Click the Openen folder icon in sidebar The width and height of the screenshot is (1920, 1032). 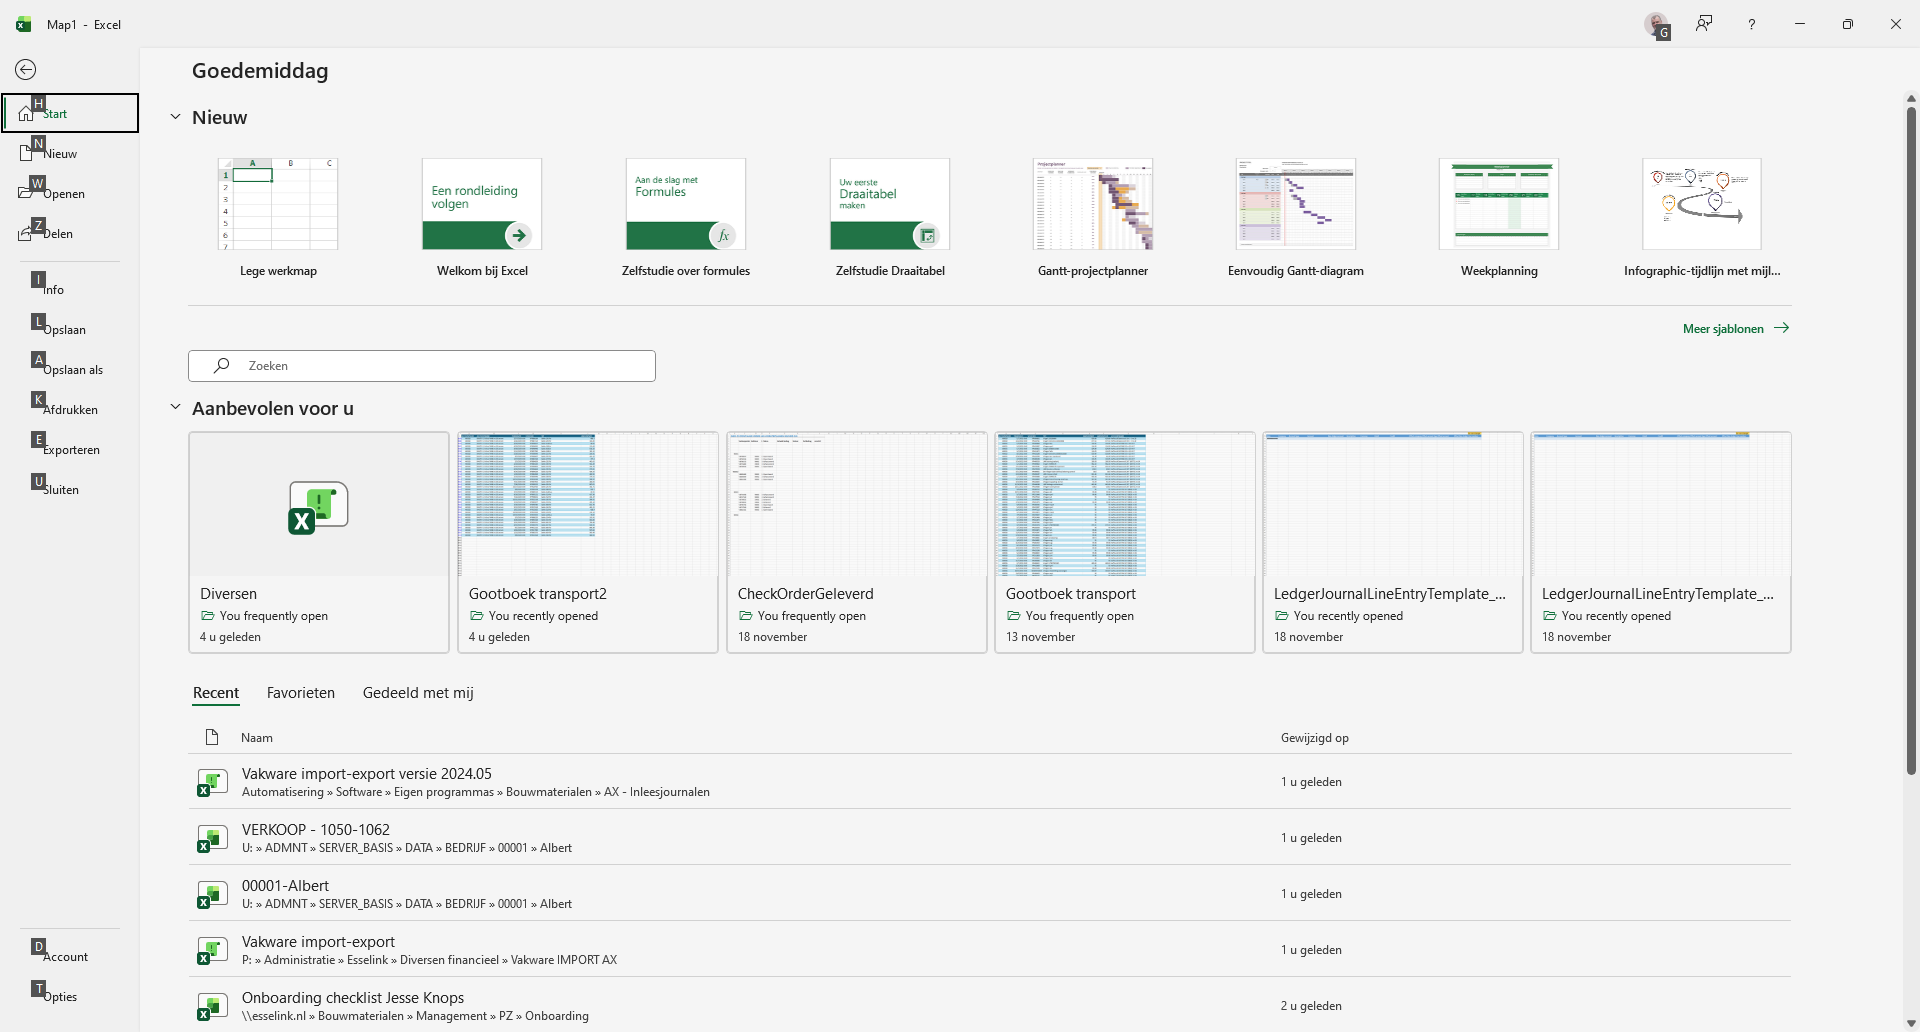coord(26,192)
